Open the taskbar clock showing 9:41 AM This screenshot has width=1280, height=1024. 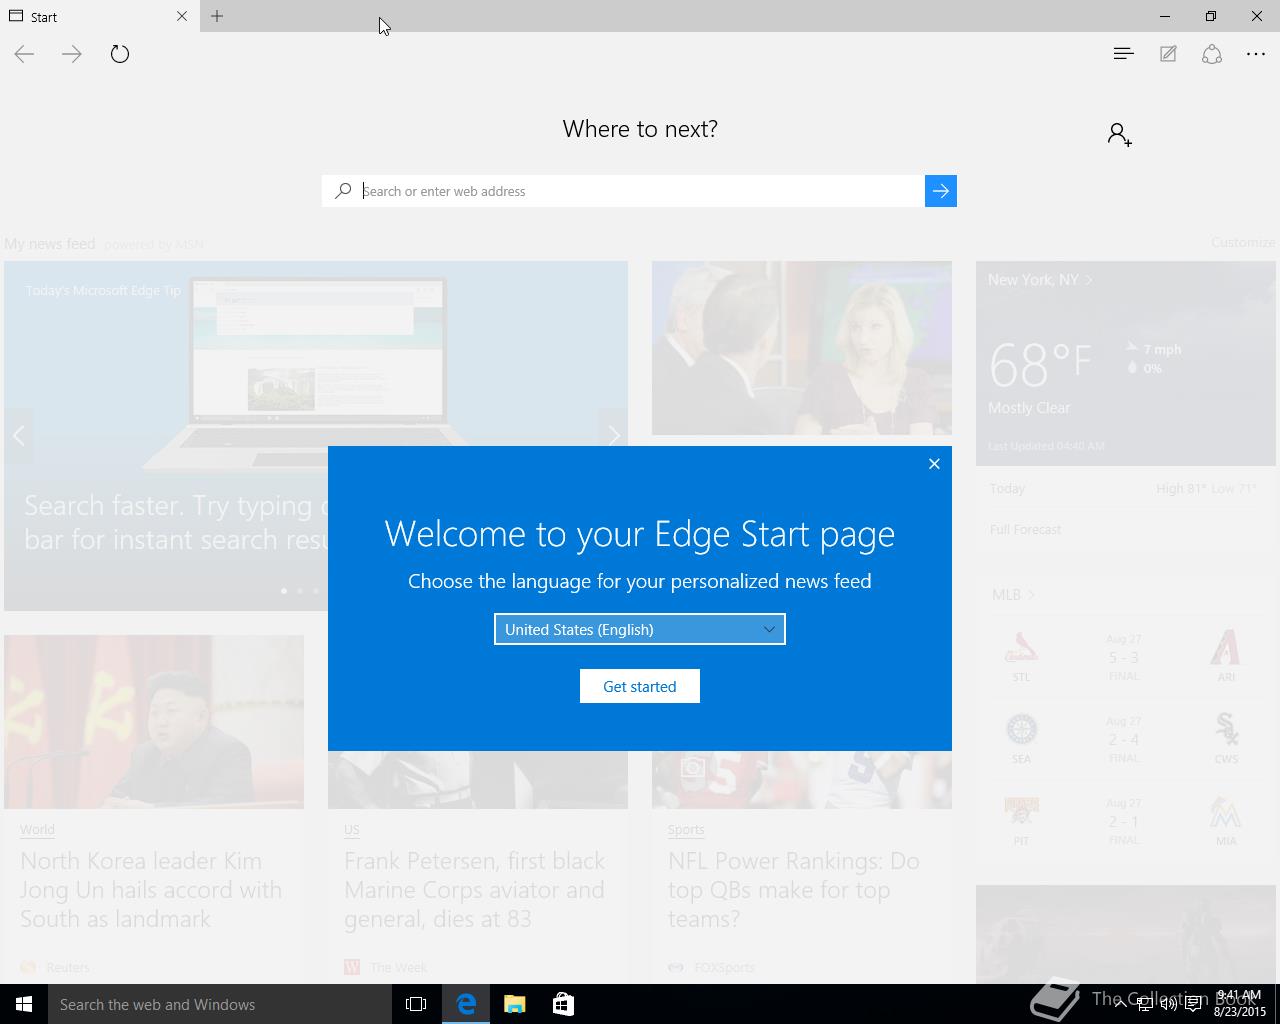(x=1240, y=1004)
